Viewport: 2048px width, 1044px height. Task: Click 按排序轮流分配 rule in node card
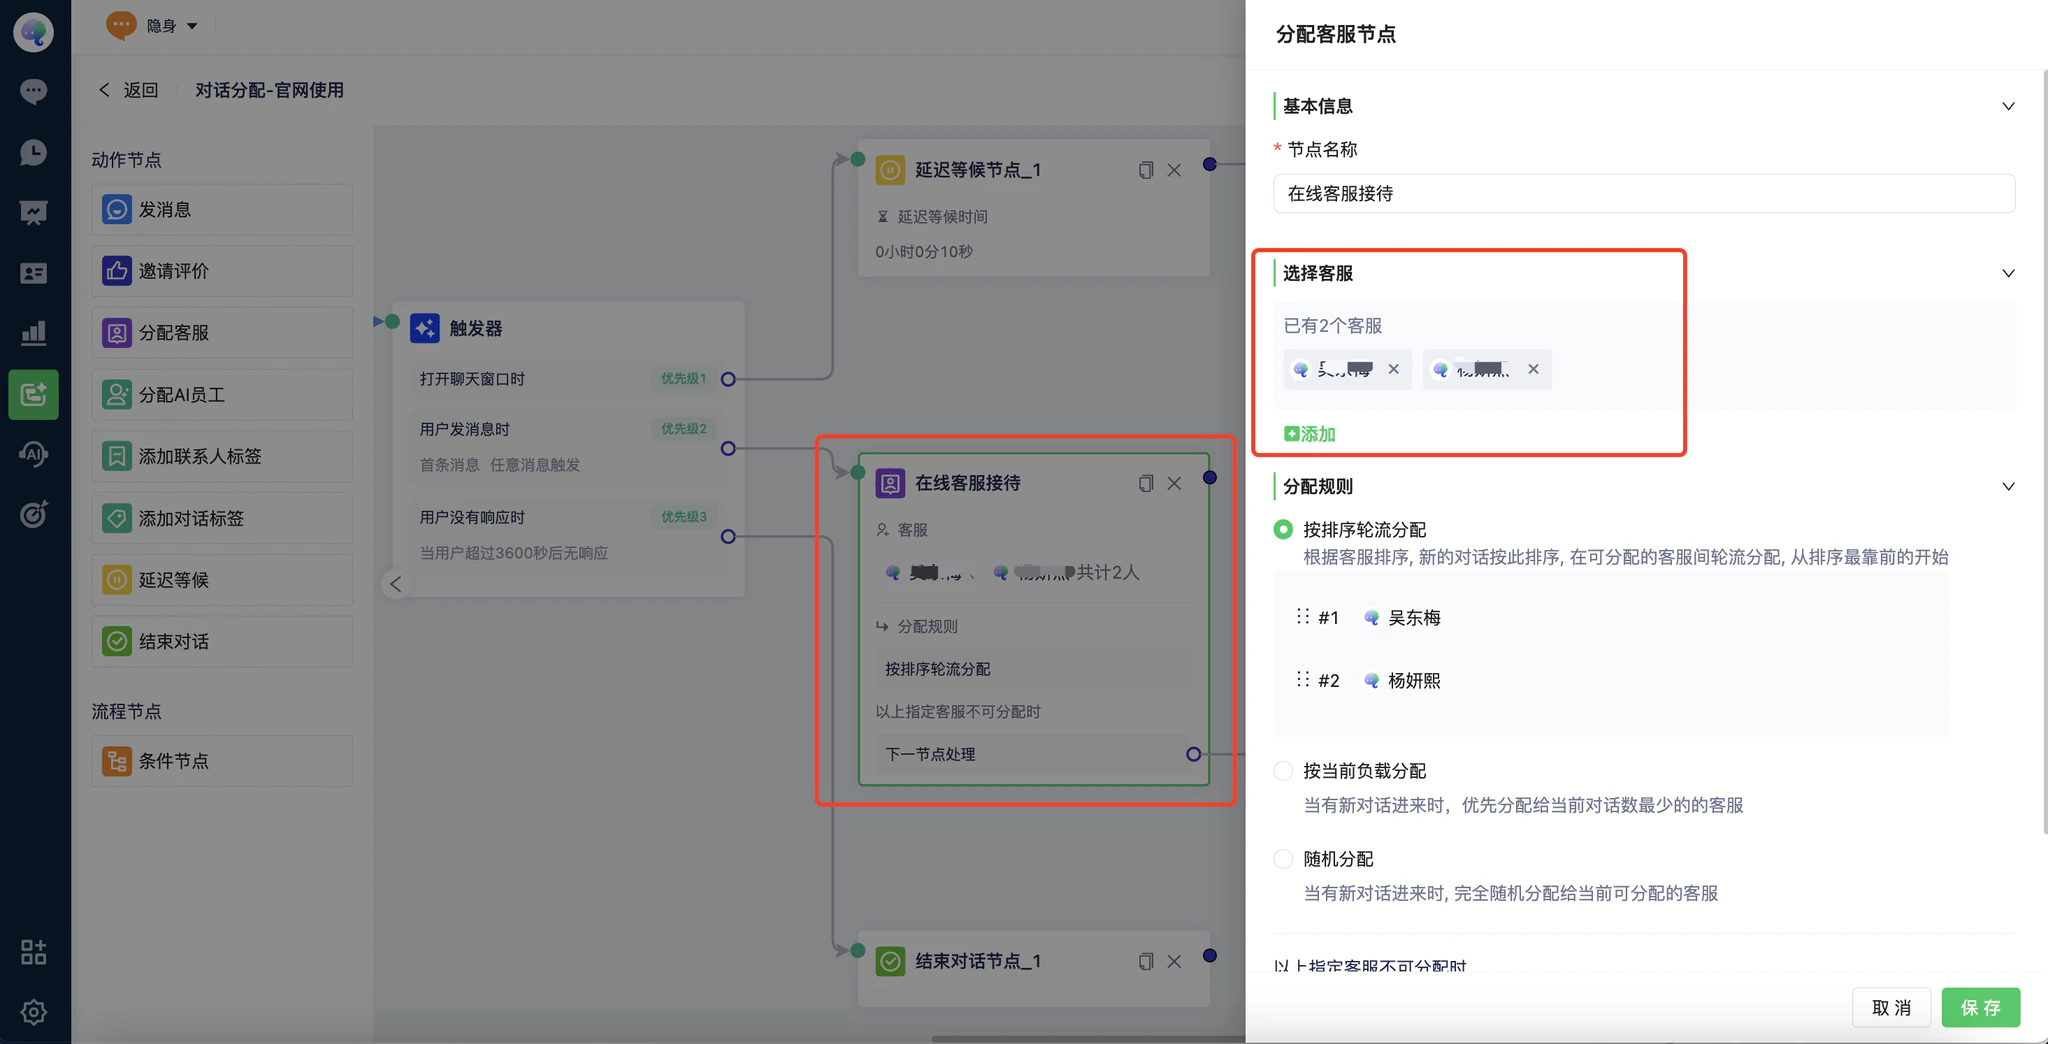(1034, 669)
